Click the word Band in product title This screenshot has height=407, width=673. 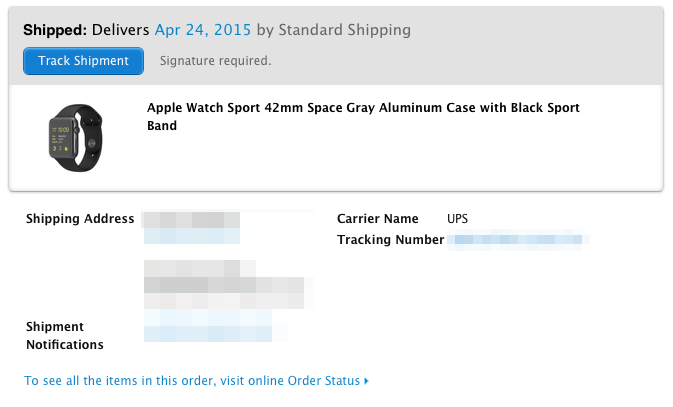(x=162, y=126)
